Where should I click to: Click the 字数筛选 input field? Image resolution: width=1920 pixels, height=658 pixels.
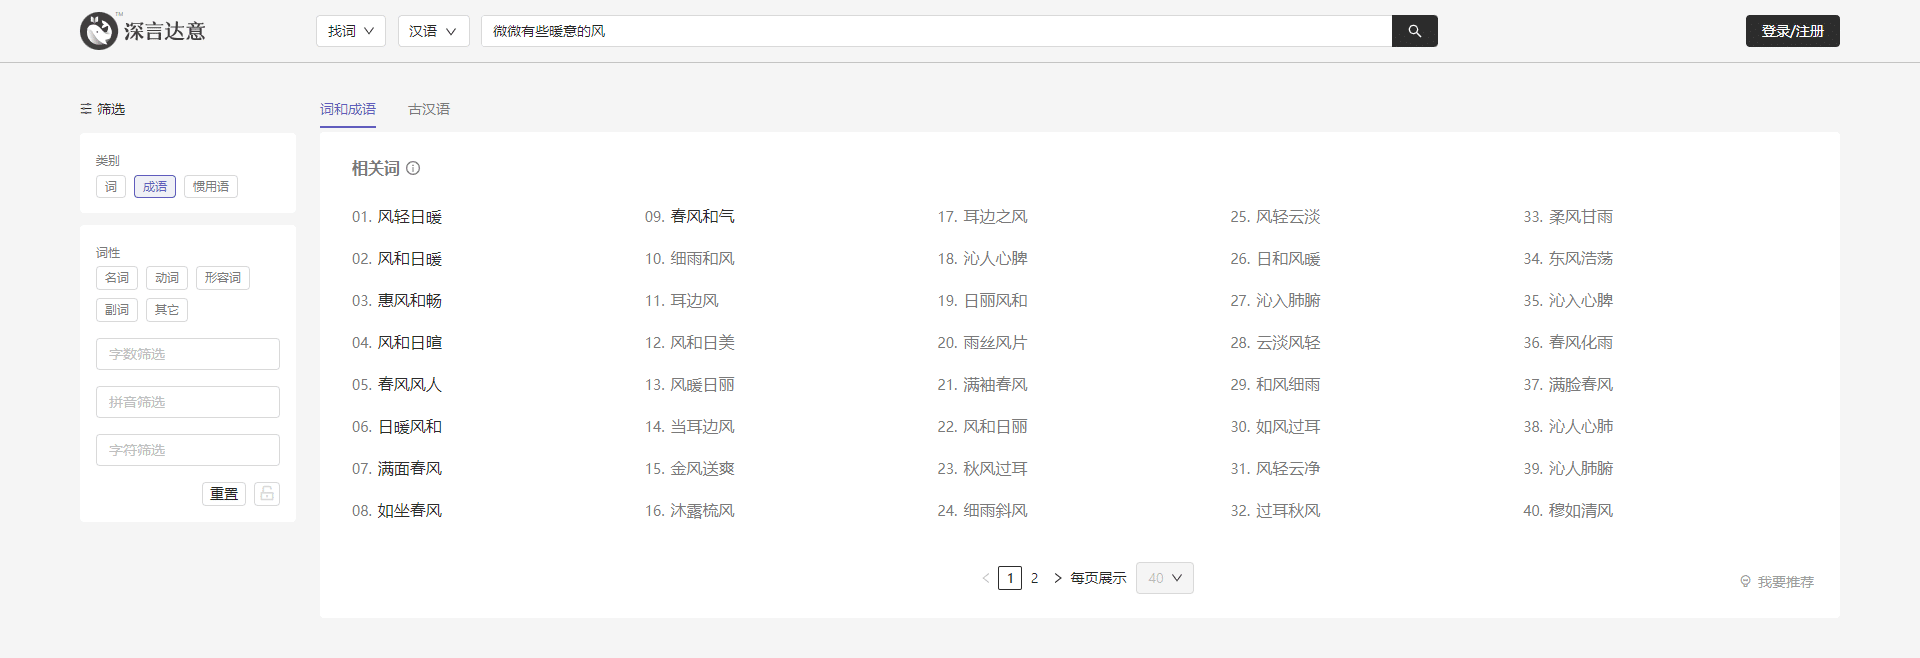point(188,354)
